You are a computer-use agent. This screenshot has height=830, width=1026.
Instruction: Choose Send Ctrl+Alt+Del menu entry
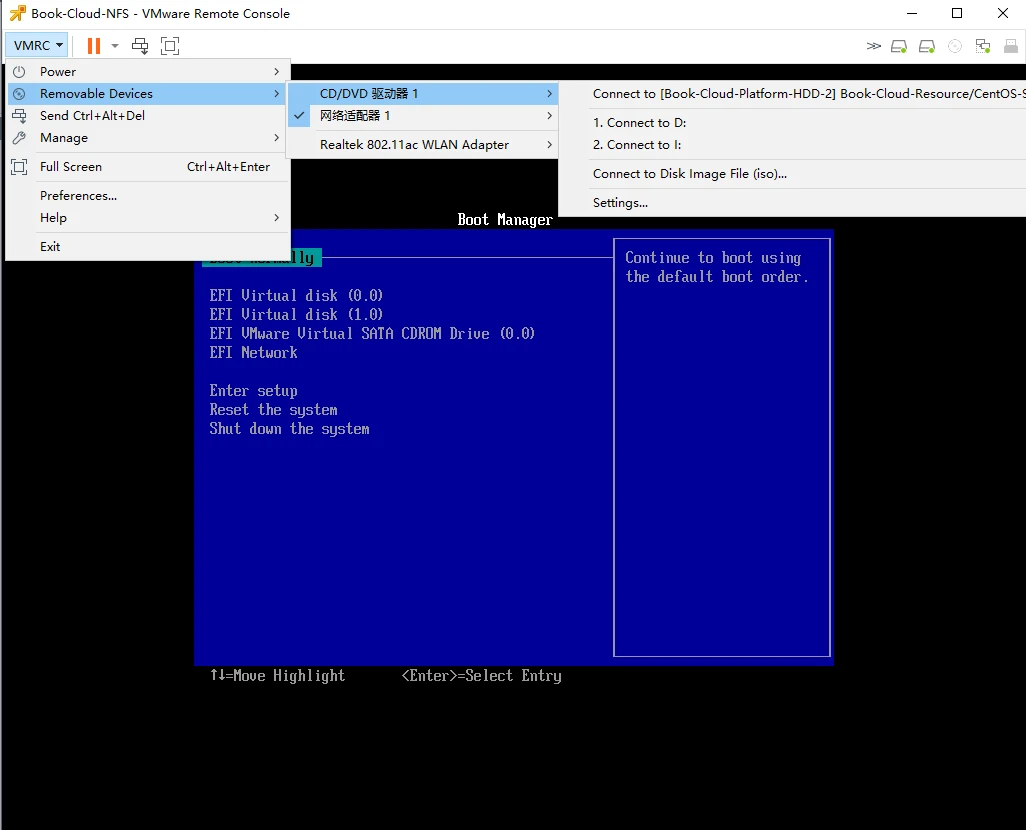click(148, 116)
